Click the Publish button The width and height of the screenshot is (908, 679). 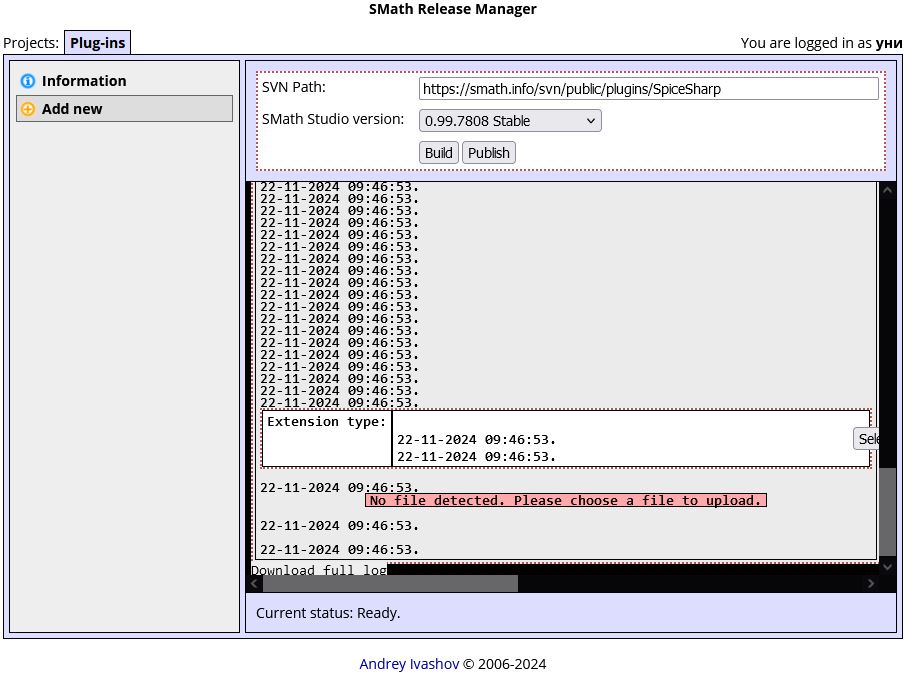click(488, 152)
